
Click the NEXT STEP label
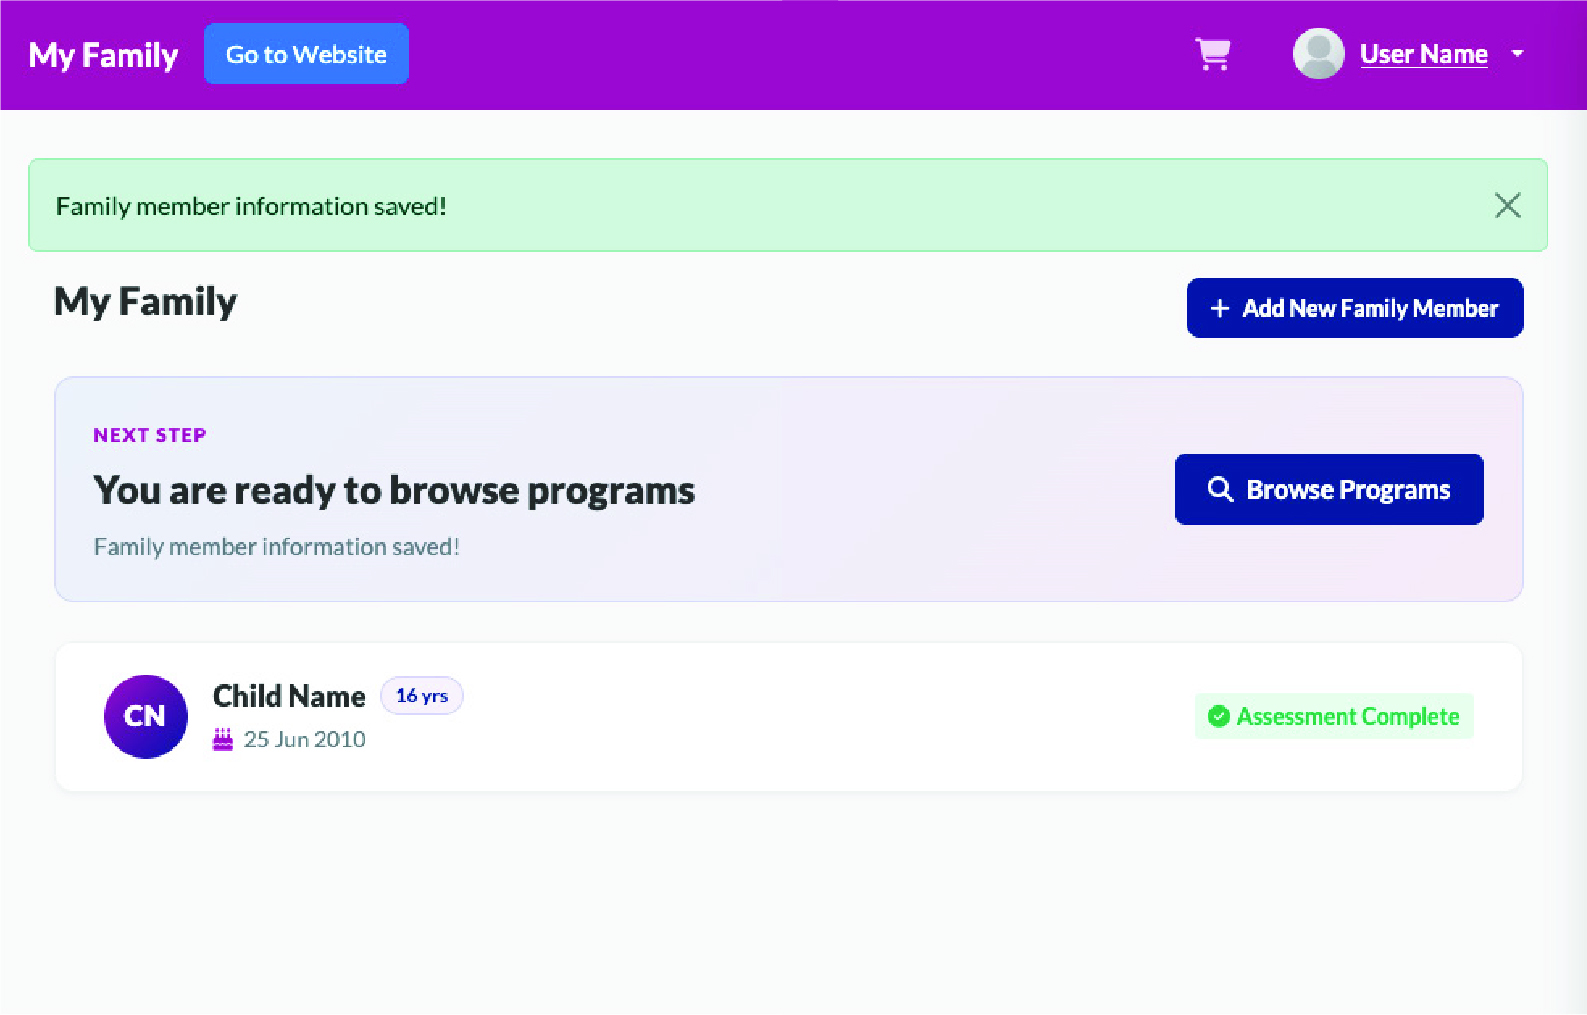pos(150,435)
